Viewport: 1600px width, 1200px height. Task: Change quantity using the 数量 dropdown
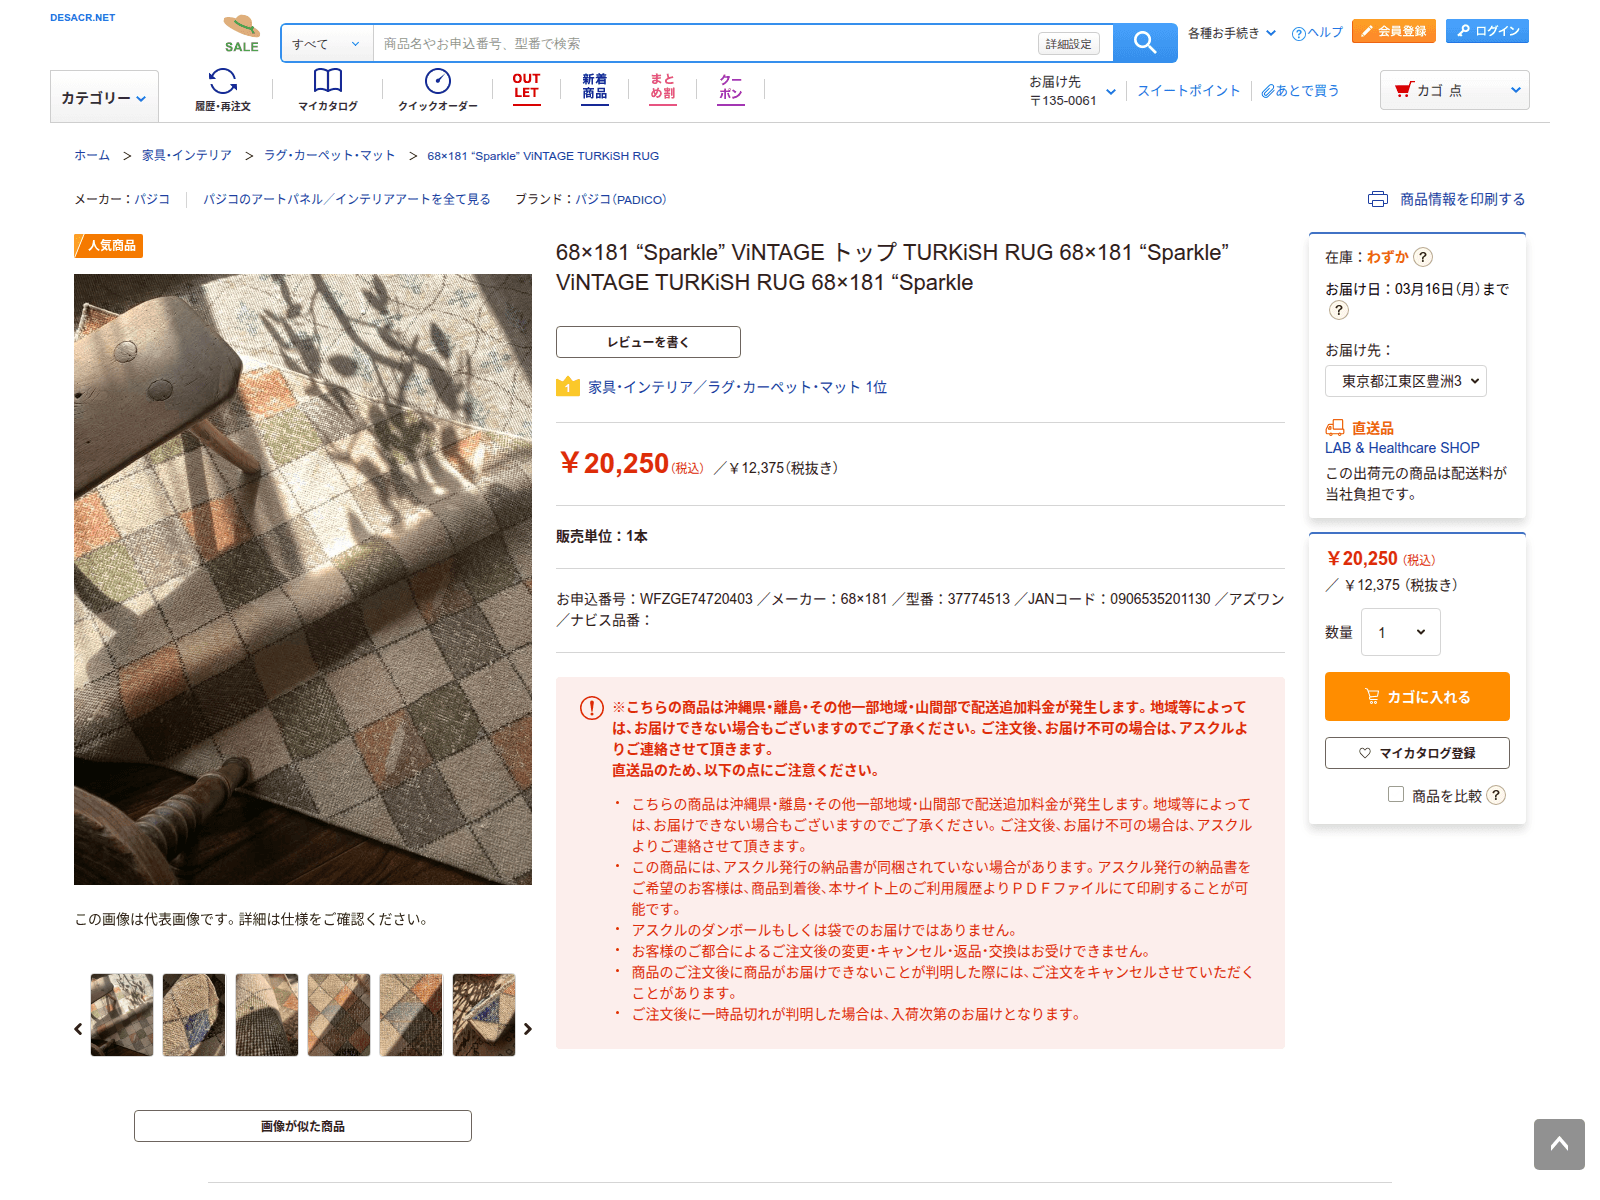pyautogui.click(x=1399, y=632)
